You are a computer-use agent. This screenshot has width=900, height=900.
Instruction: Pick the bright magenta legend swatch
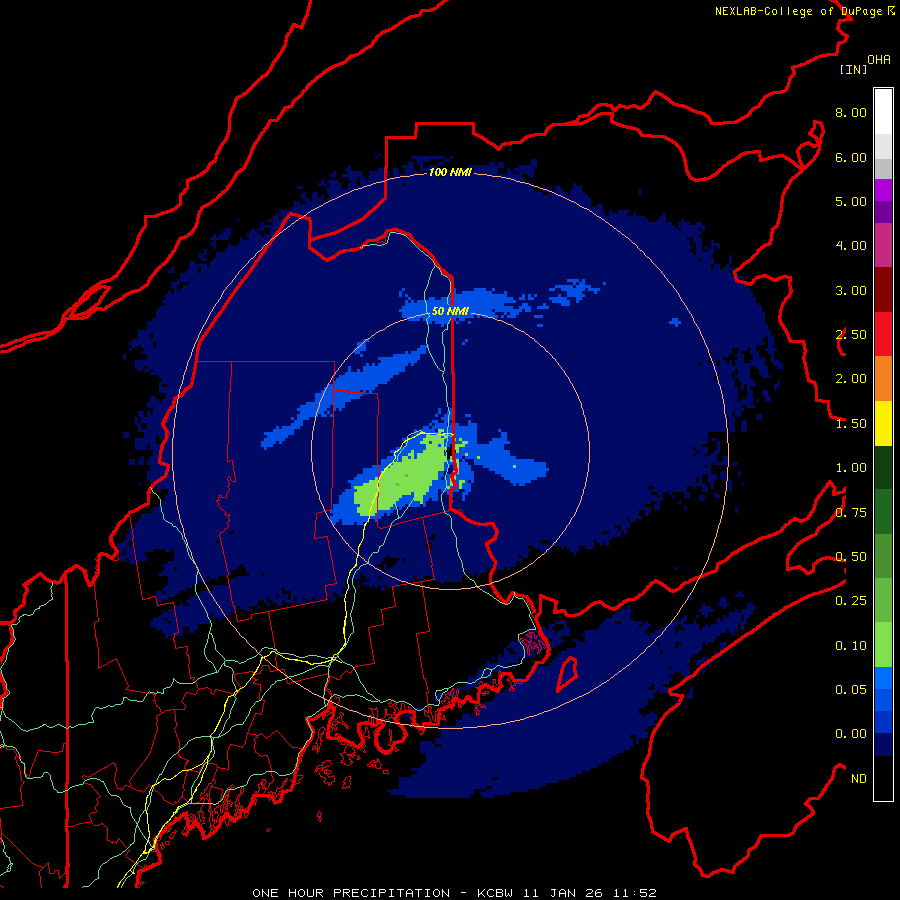[x=883, y=190]
